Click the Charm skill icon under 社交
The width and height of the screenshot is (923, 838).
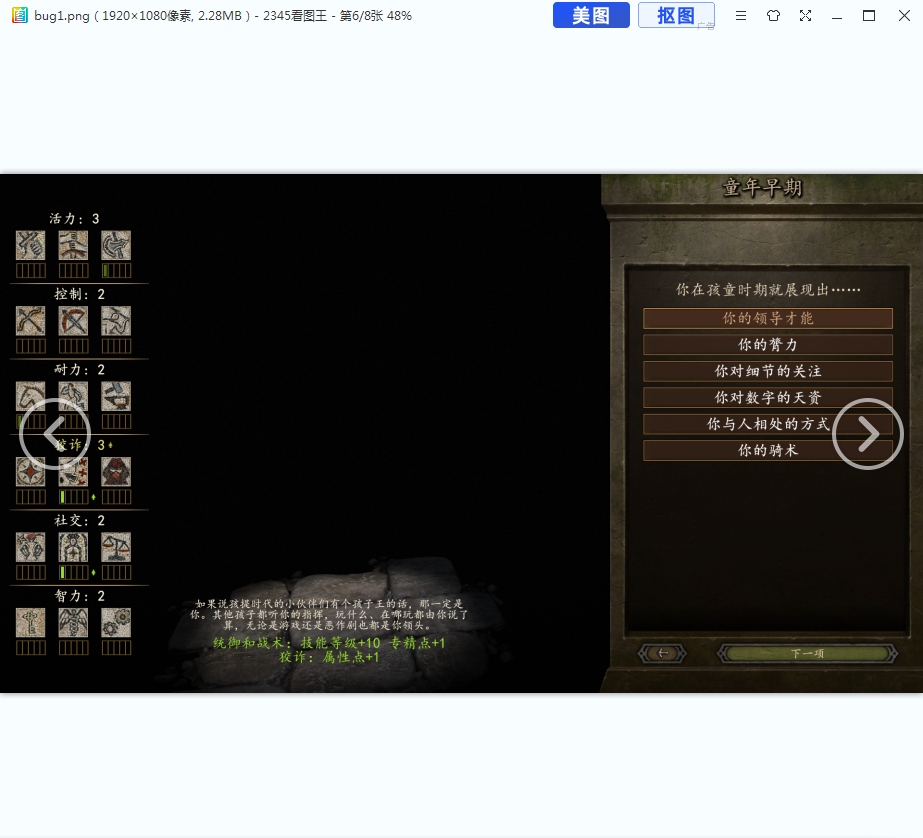coord(31,547)
